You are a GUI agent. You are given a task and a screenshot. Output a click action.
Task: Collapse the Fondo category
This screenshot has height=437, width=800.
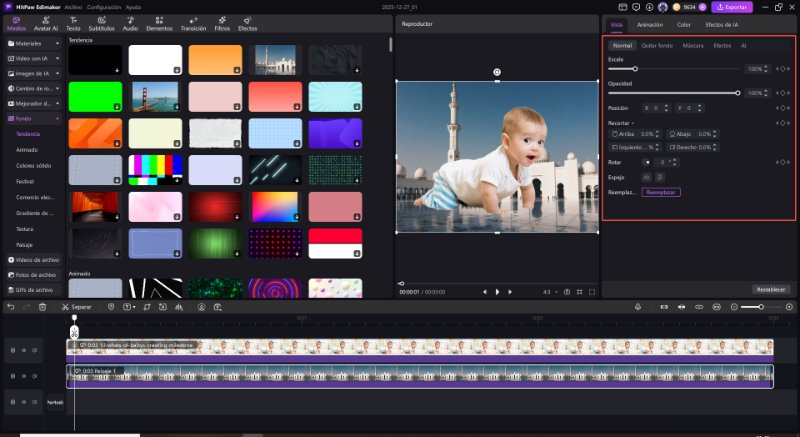pos(34,118)
